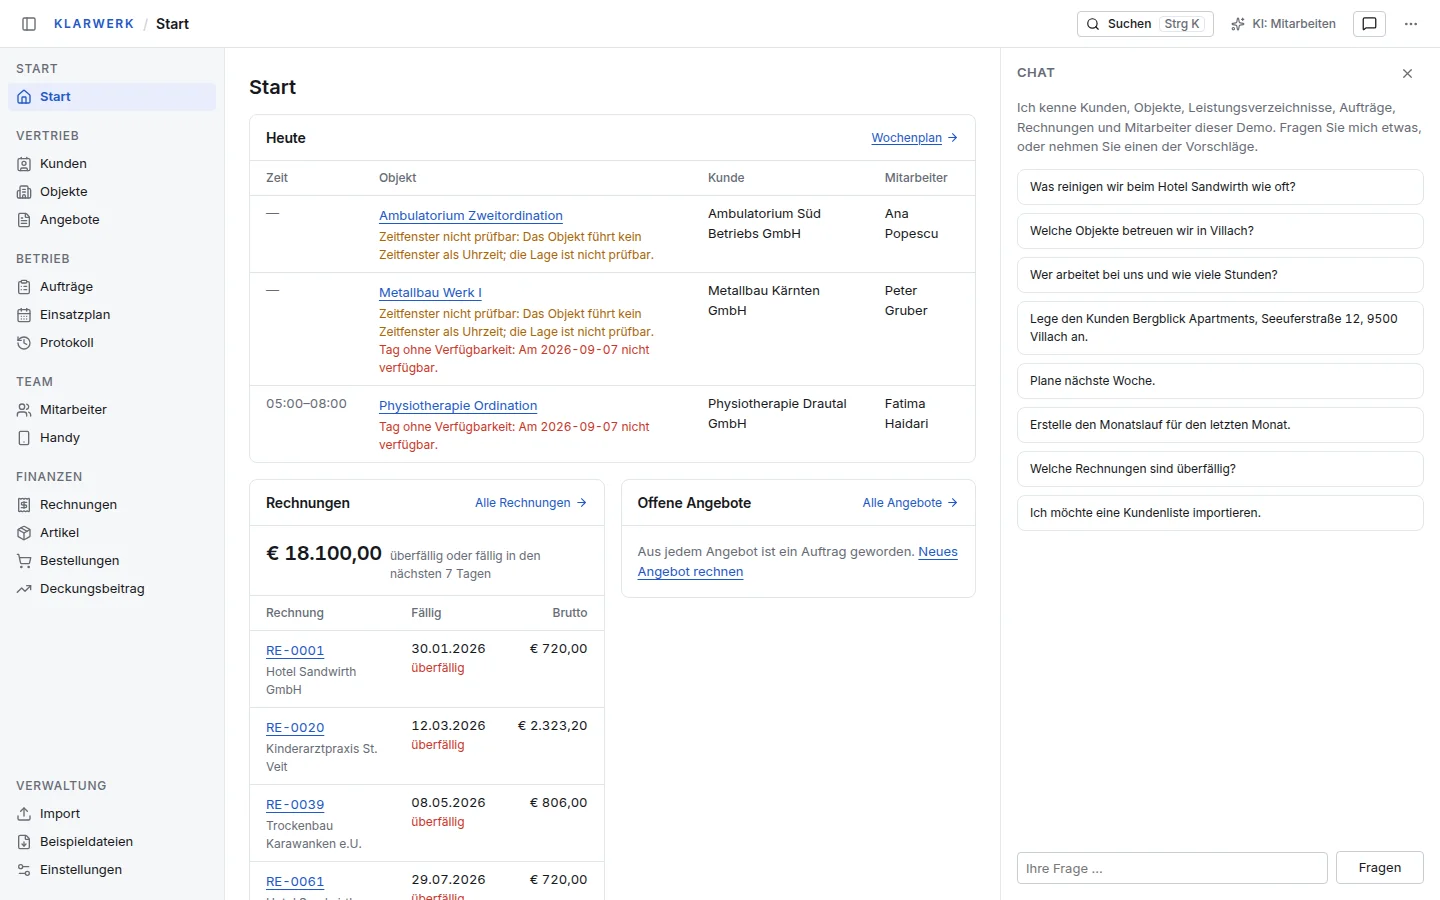
Task: Follow the Alle Rechnungen link
Action: tap(531, 503)
